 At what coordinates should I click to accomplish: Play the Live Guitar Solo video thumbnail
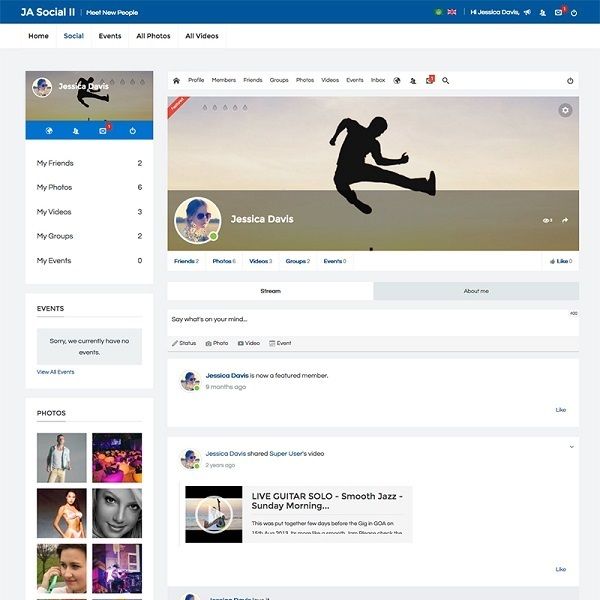pyautogui.click(x=214, y=514)
